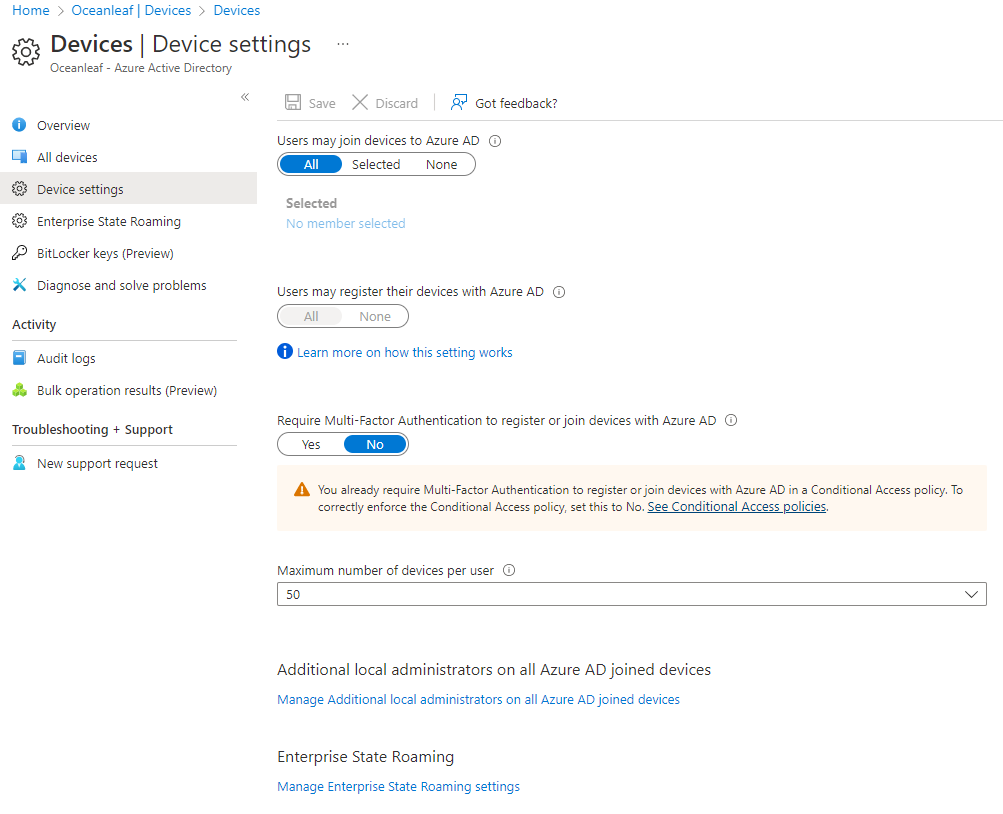Viewport: 1003px width, 814px height.
Task: Go to Oceanleaf | Devices breadcrumb
Action: pos(131,10)
